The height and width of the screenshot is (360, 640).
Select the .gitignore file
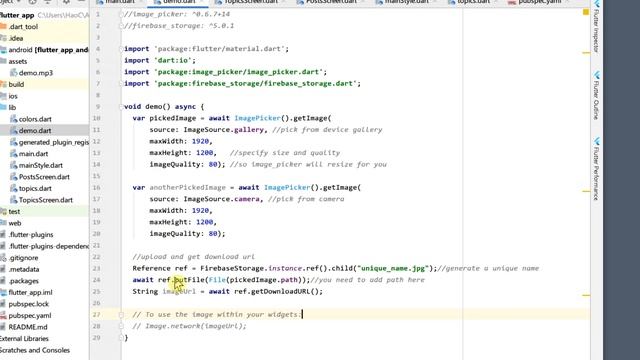(23, 258)
